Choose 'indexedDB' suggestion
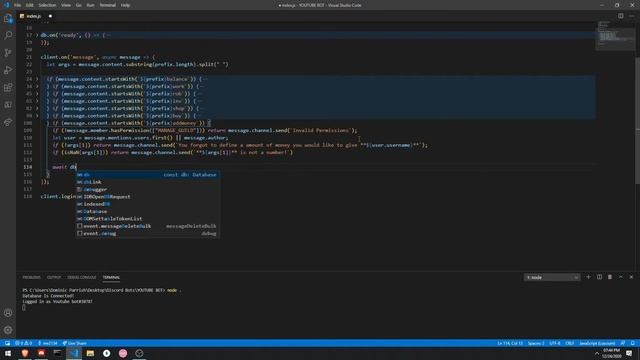Image resolution: width=640 pixels, height=360 pixels. (147, 204)
